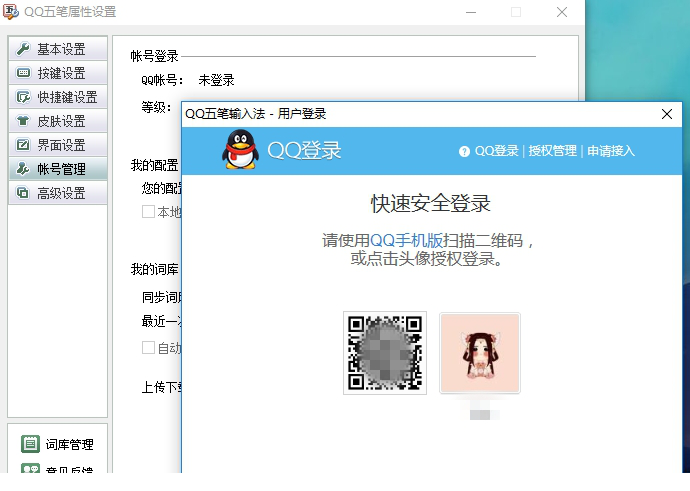Click the keyboard icon beside 按键设置
Viewport: 690px width, 491px height.
22,73
